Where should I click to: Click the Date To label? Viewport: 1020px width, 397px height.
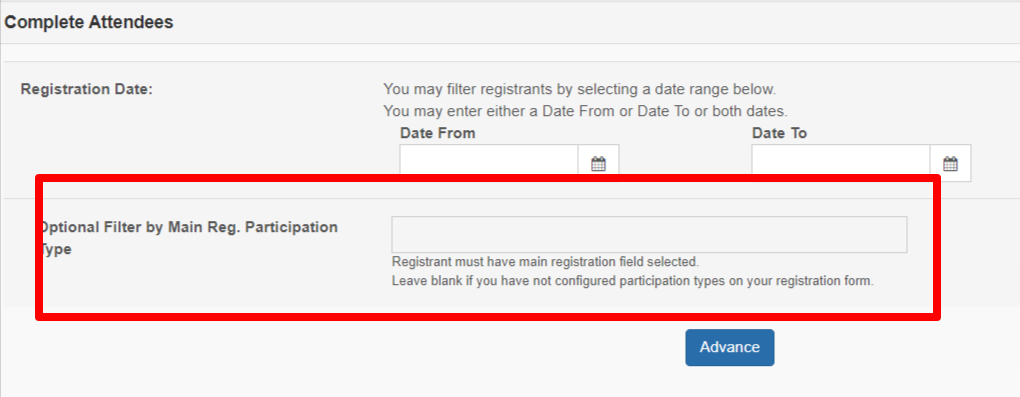779,133
